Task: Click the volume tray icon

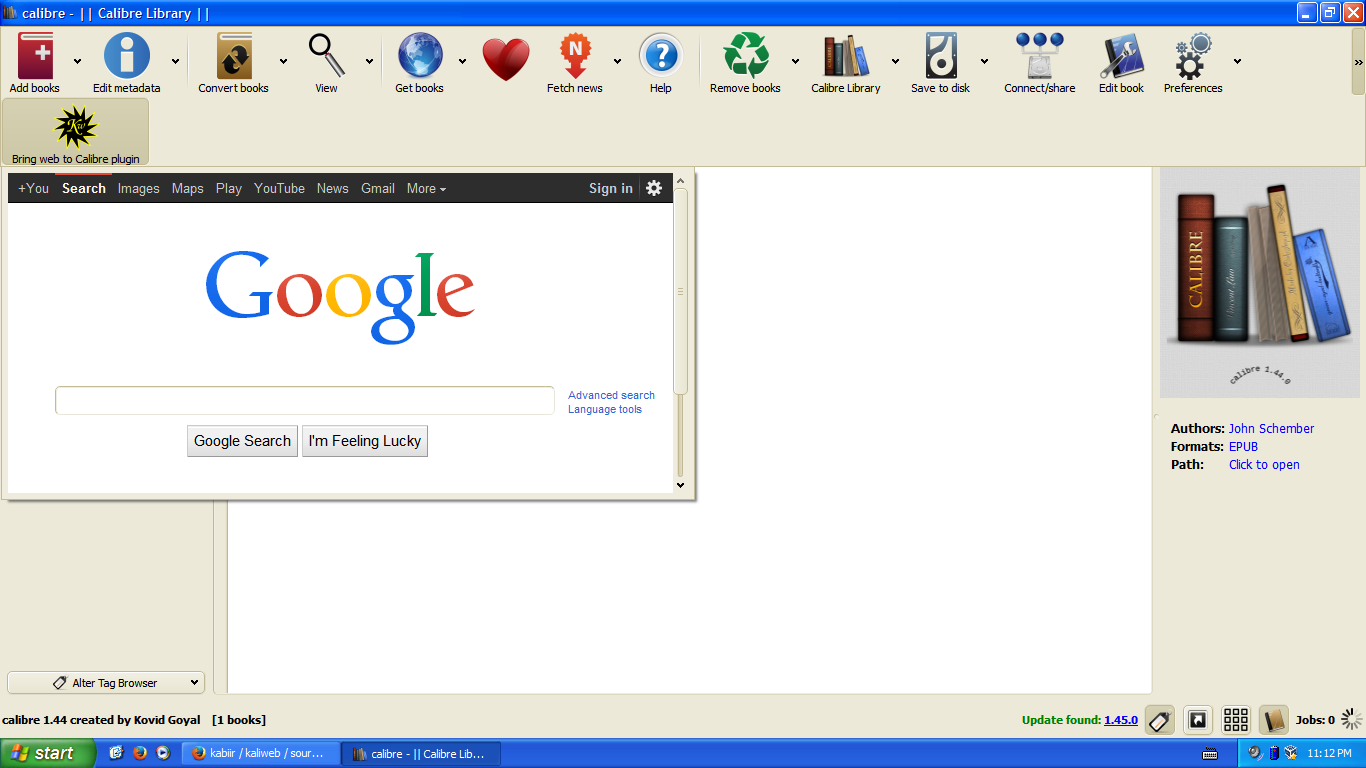Action: click(1255, 753)
